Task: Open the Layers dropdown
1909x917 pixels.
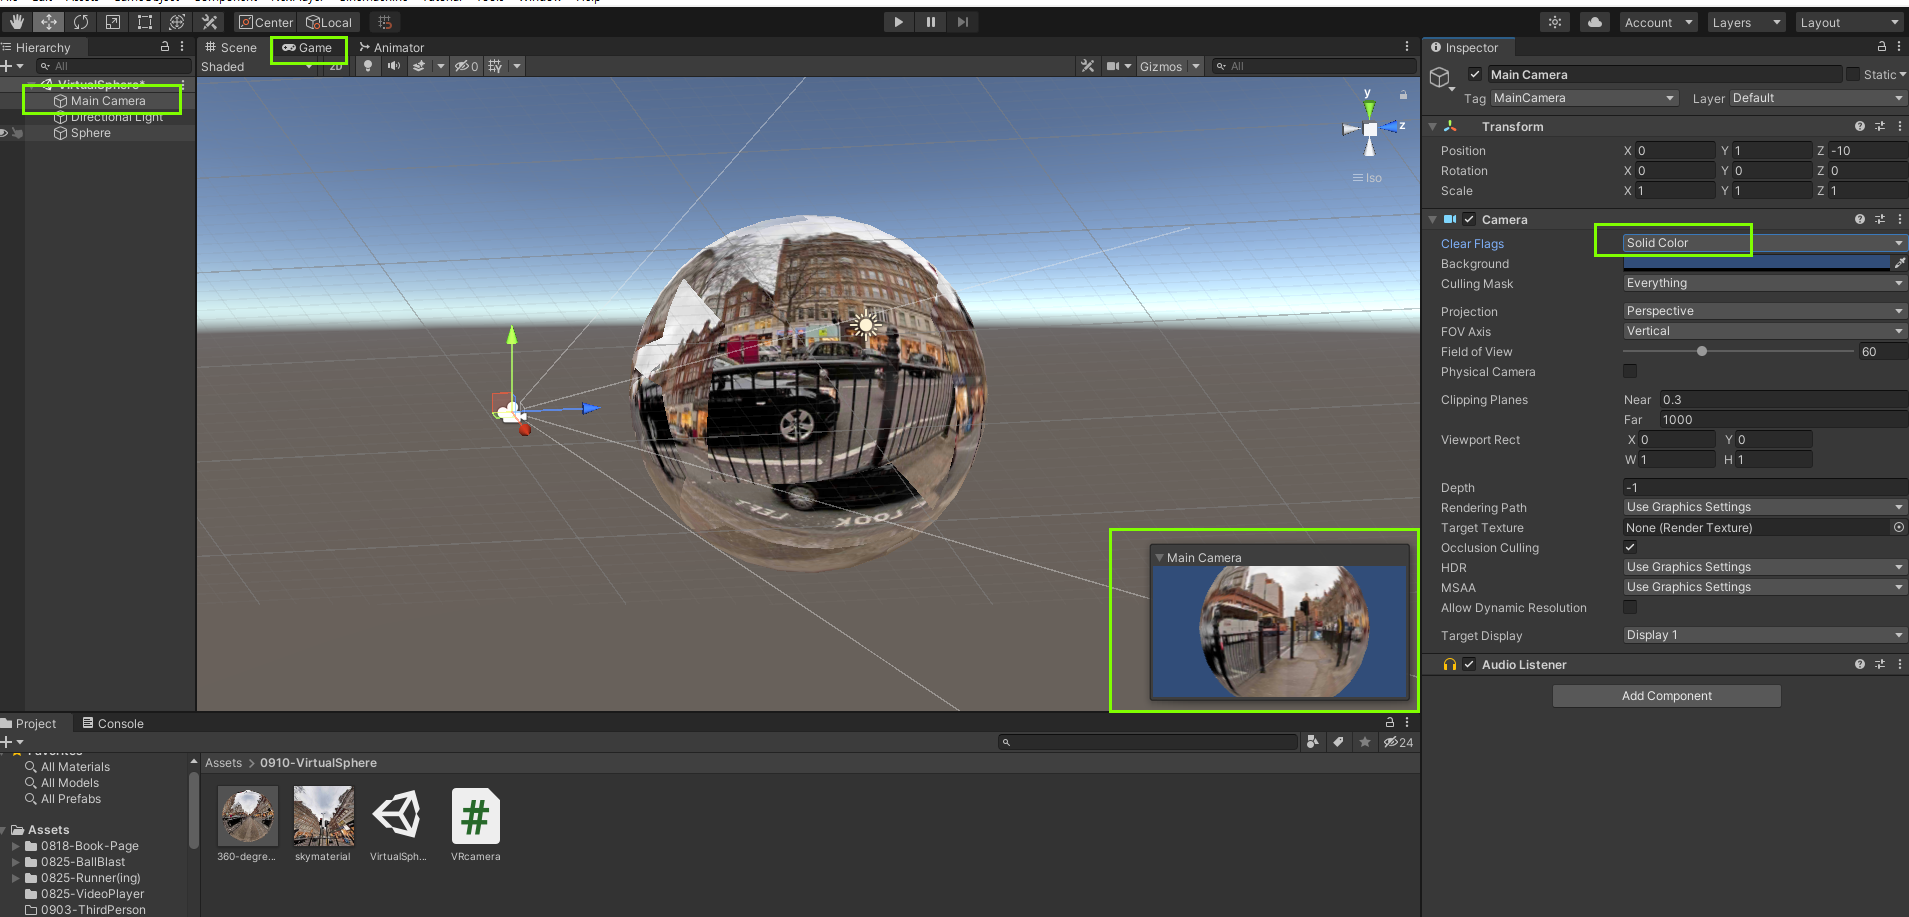Action: click(x=1746, y=22)
